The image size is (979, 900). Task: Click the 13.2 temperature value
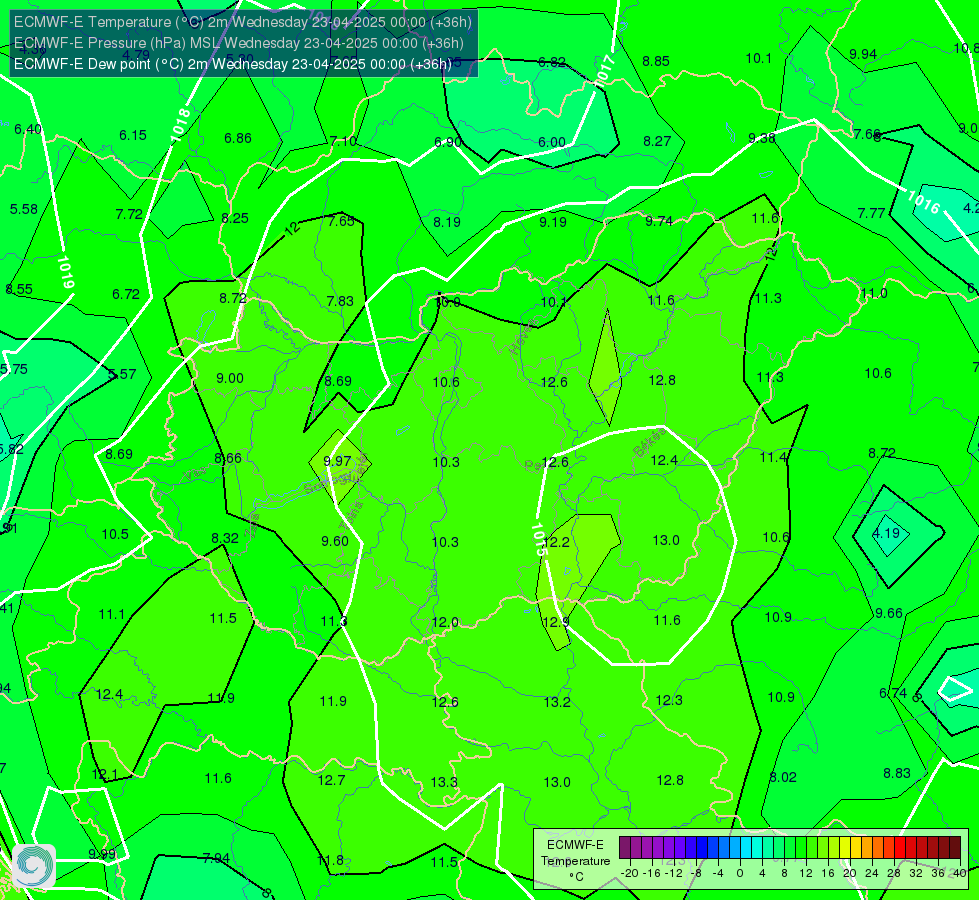pyautogui.click(x=557, y=703)
